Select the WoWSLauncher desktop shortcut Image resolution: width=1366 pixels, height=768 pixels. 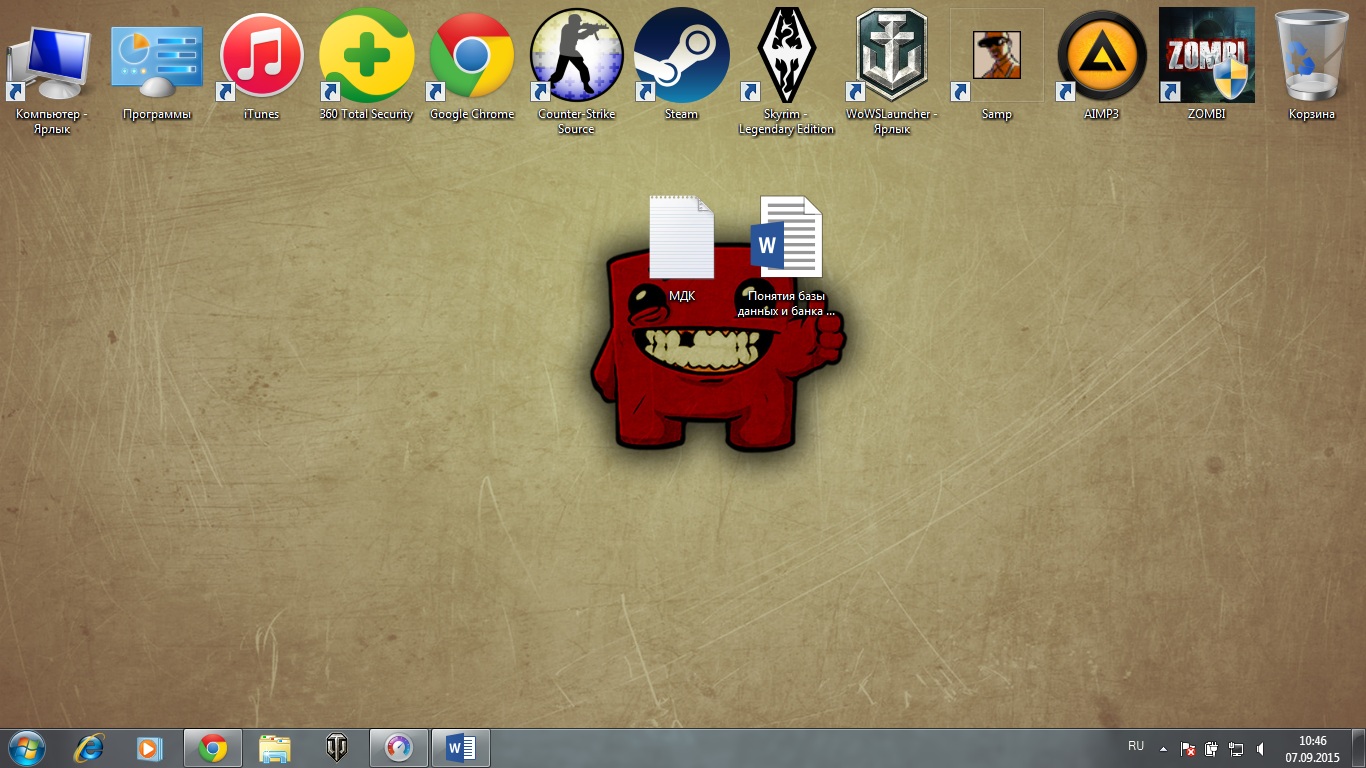tap(892, 72)
